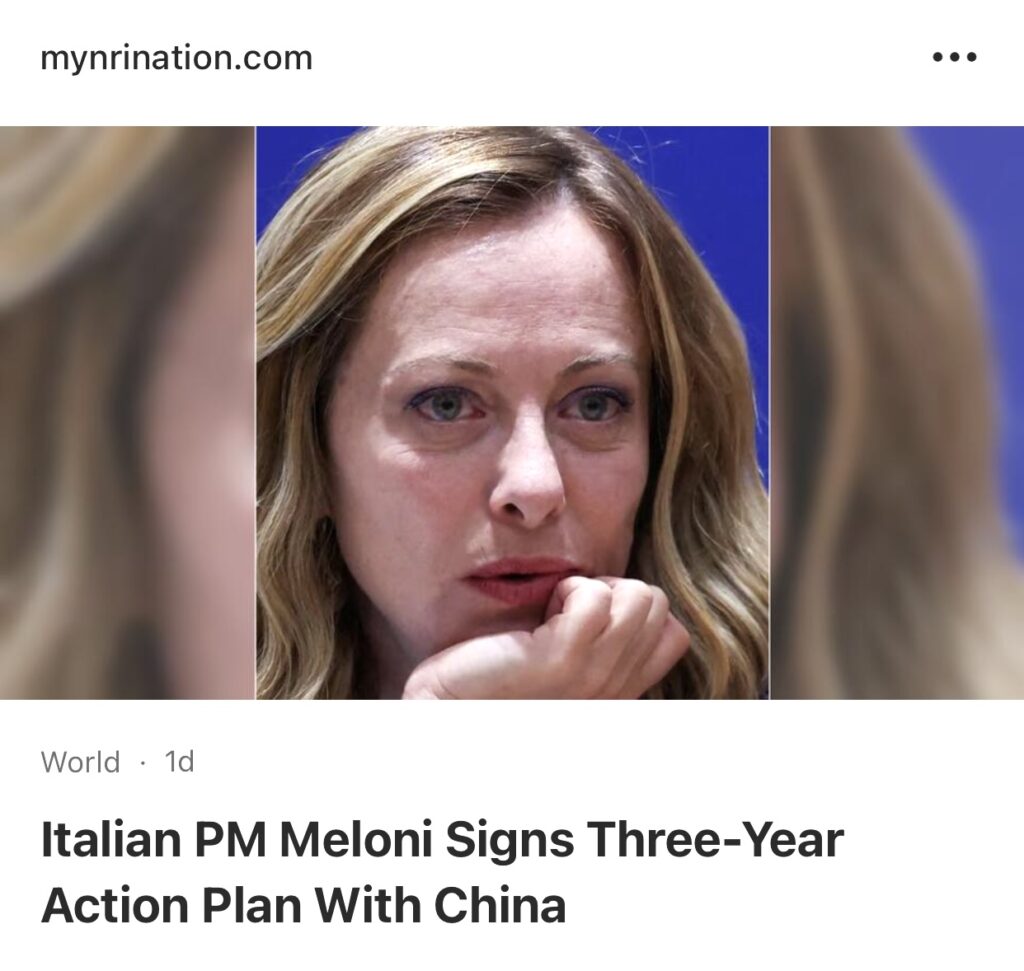Tap the rightmost dot of the options icon
The height and width of the screenshot is (971, 1024).
[971, 57]
